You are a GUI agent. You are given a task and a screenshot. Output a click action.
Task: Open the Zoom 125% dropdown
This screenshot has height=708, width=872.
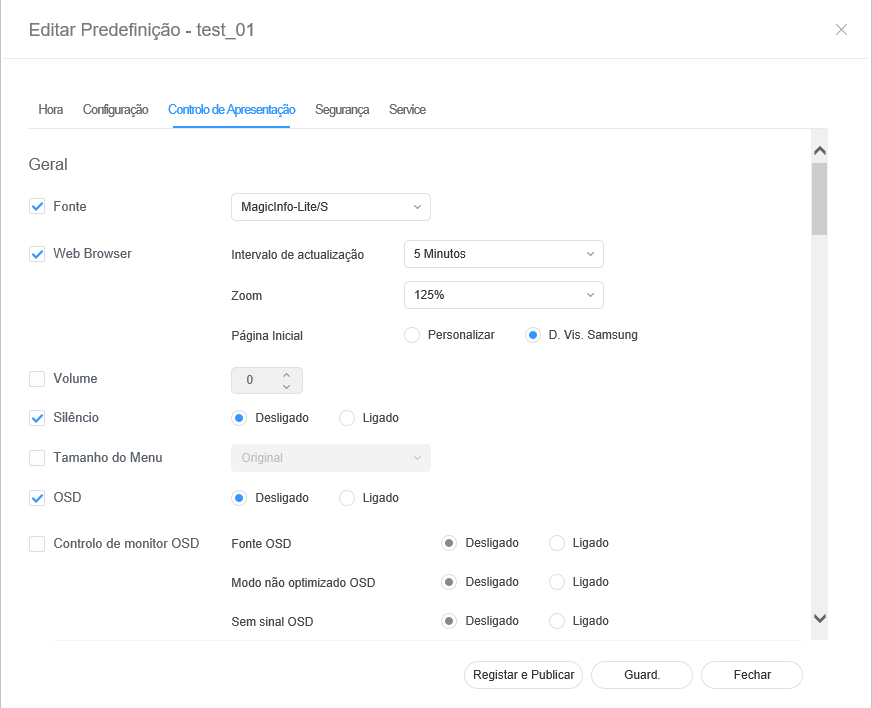[503, 295]
